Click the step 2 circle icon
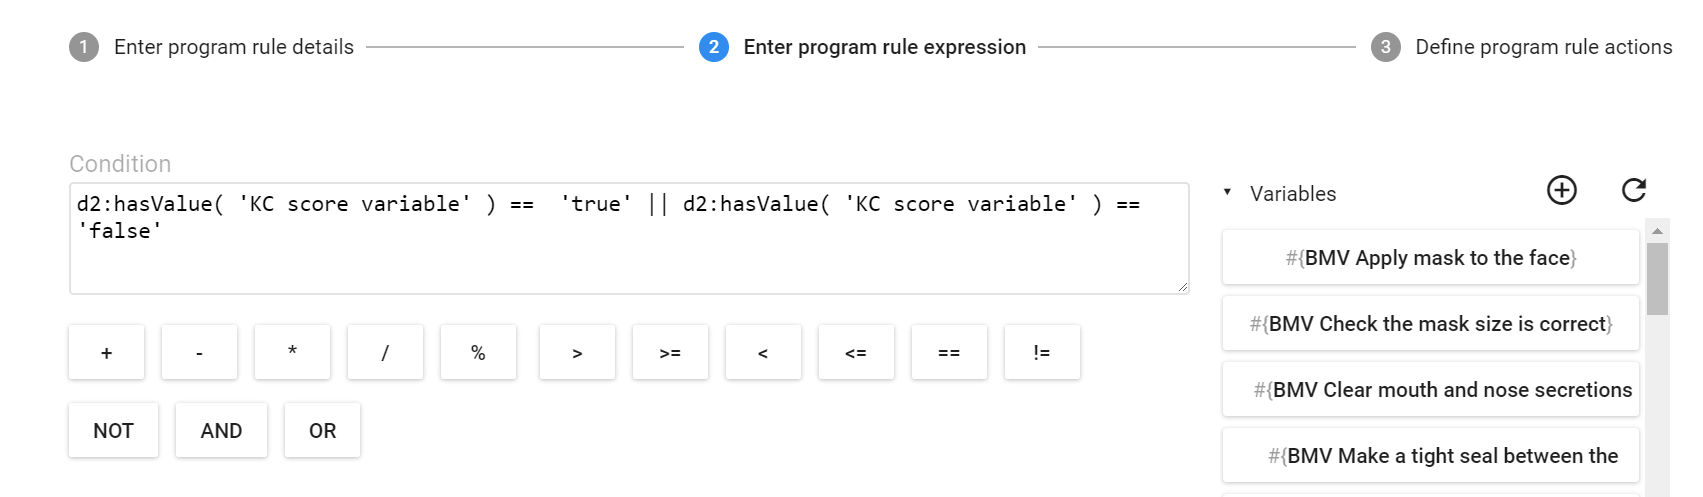This screenshot has width=1703, height=497. point(713,47)
